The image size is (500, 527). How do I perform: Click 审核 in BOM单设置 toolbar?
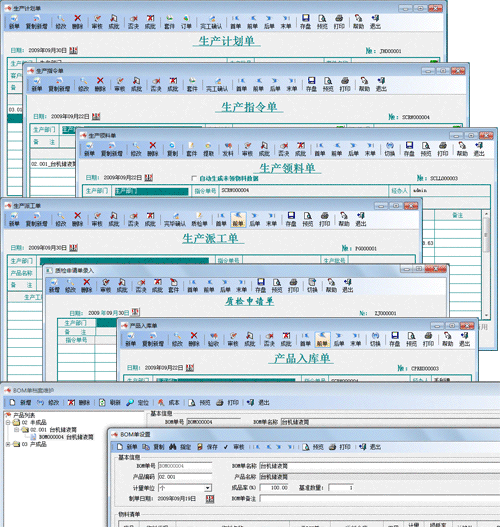[234, 447]
